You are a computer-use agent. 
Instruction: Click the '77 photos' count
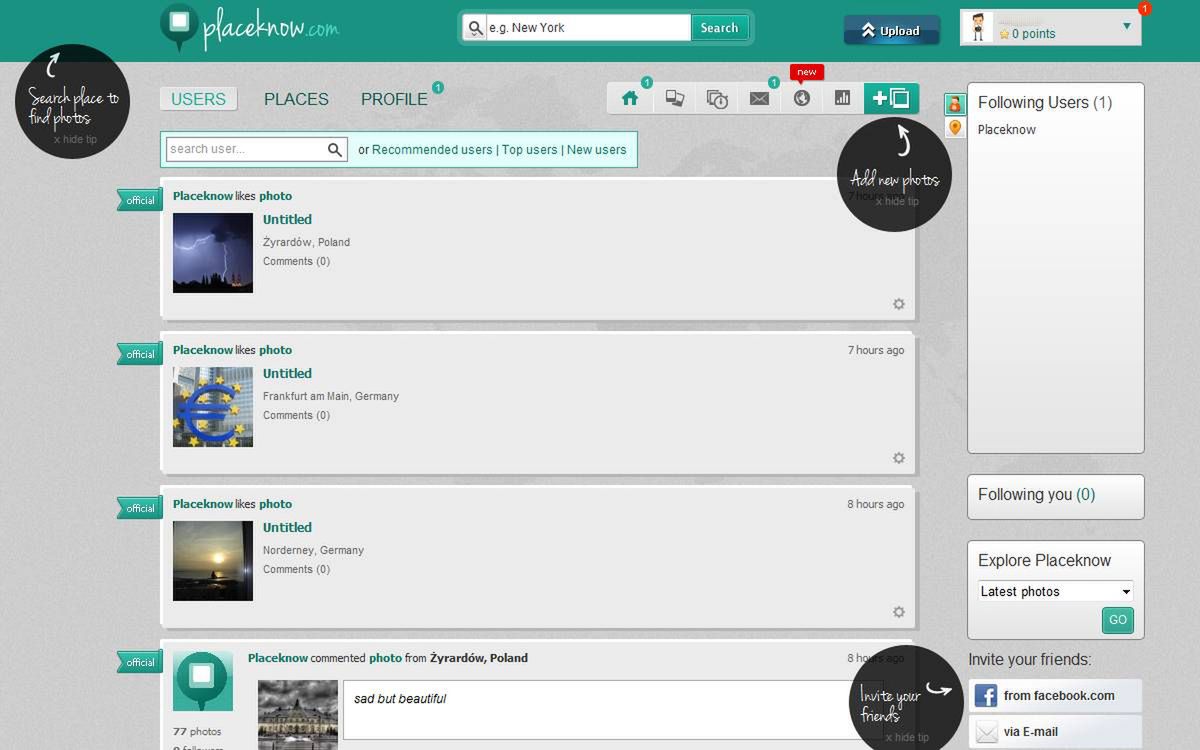(x=197, y=732)
